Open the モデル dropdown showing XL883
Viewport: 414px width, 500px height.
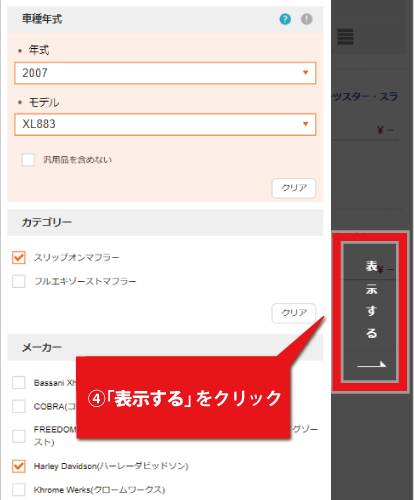pyautogui.click(x=165, y=124)
